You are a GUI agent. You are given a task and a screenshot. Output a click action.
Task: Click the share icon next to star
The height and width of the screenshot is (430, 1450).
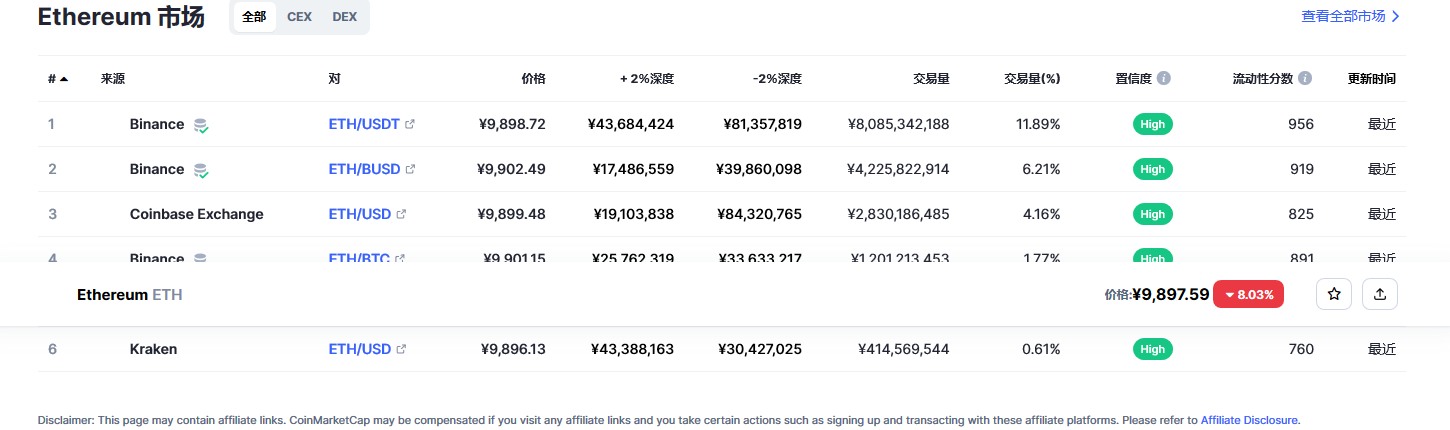[x=1380, y=294]
